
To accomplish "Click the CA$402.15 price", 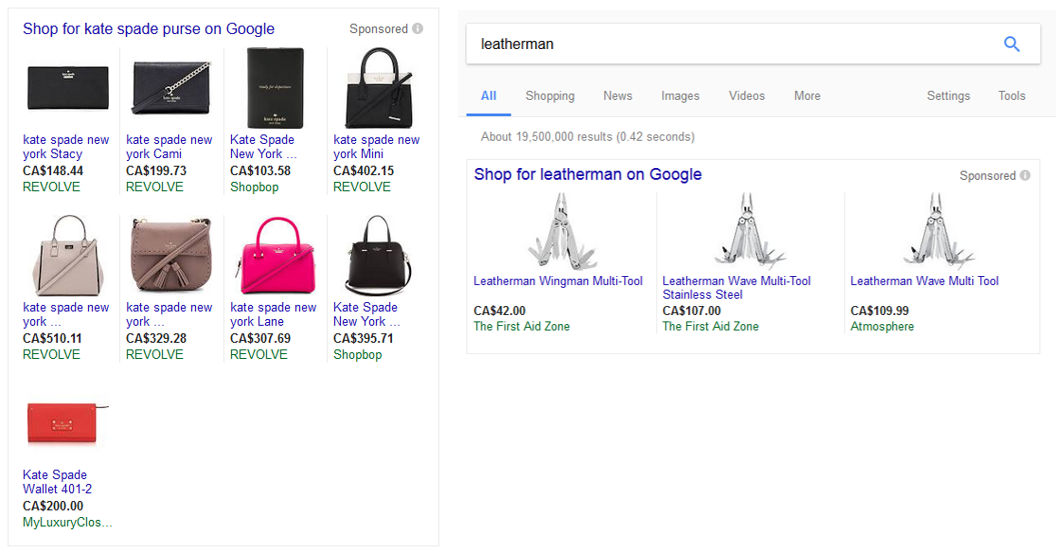I will tap(364, 171).
